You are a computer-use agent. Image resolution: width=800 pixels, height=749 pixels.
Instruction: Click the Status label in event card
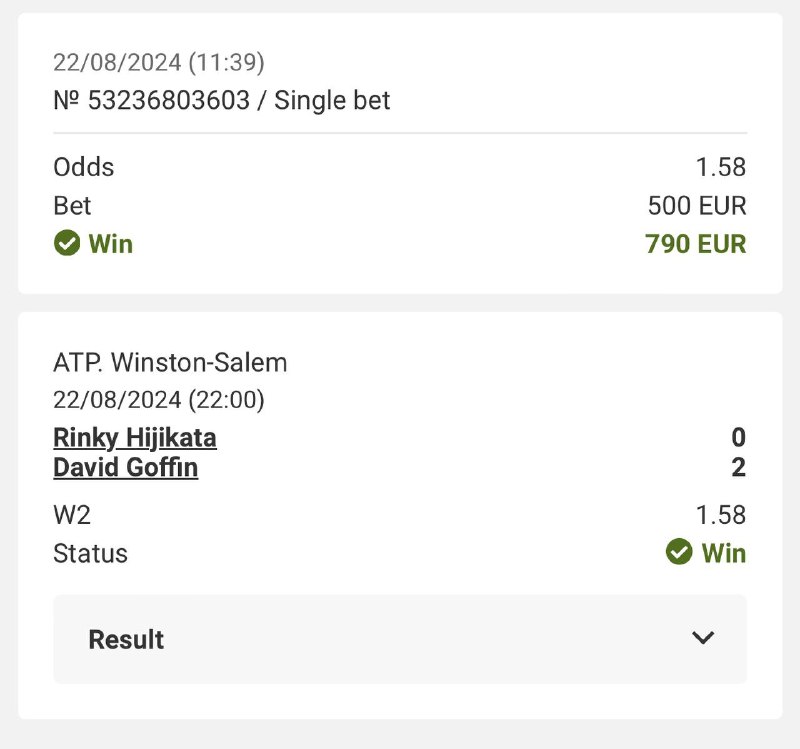(x=90, y=553)
